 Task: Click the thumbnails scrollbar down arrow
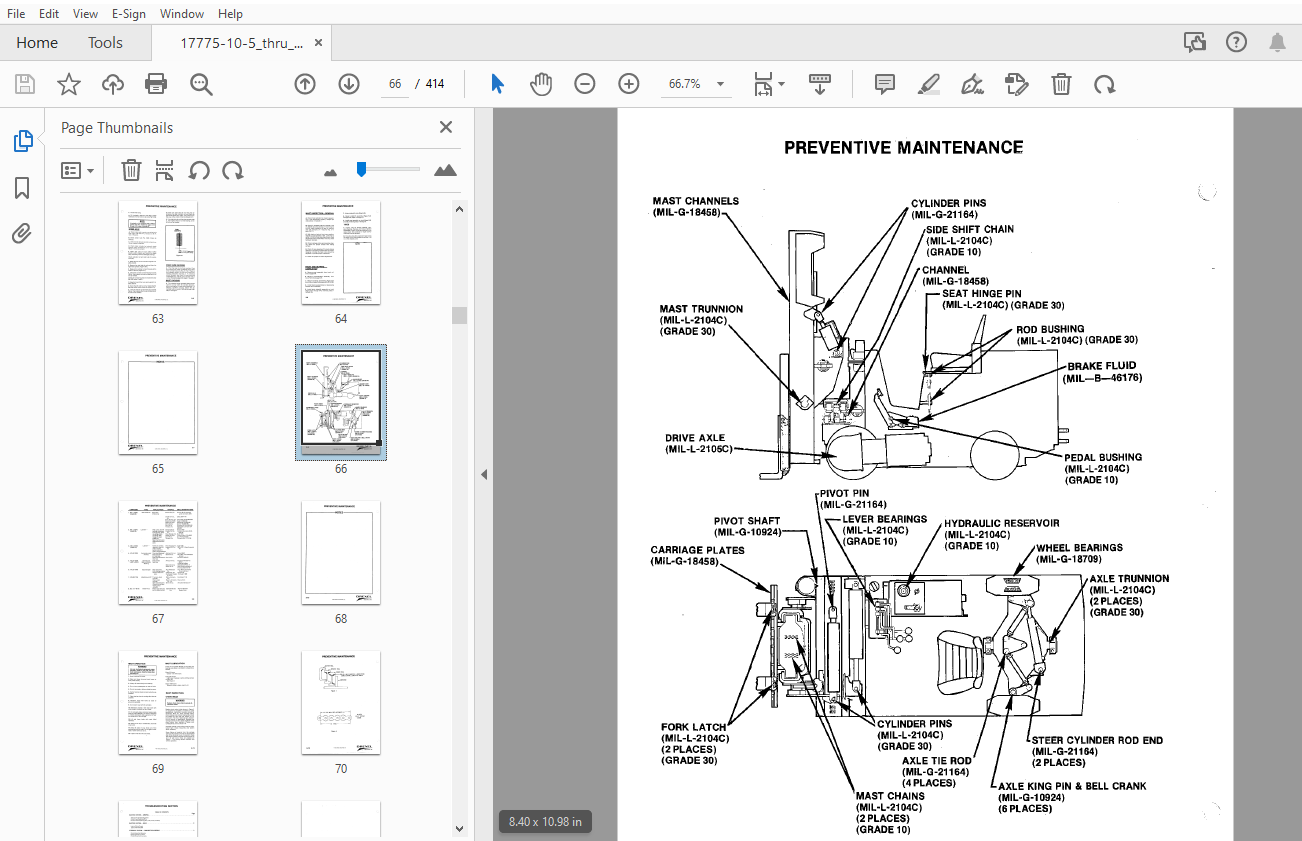tap(459, 828)
